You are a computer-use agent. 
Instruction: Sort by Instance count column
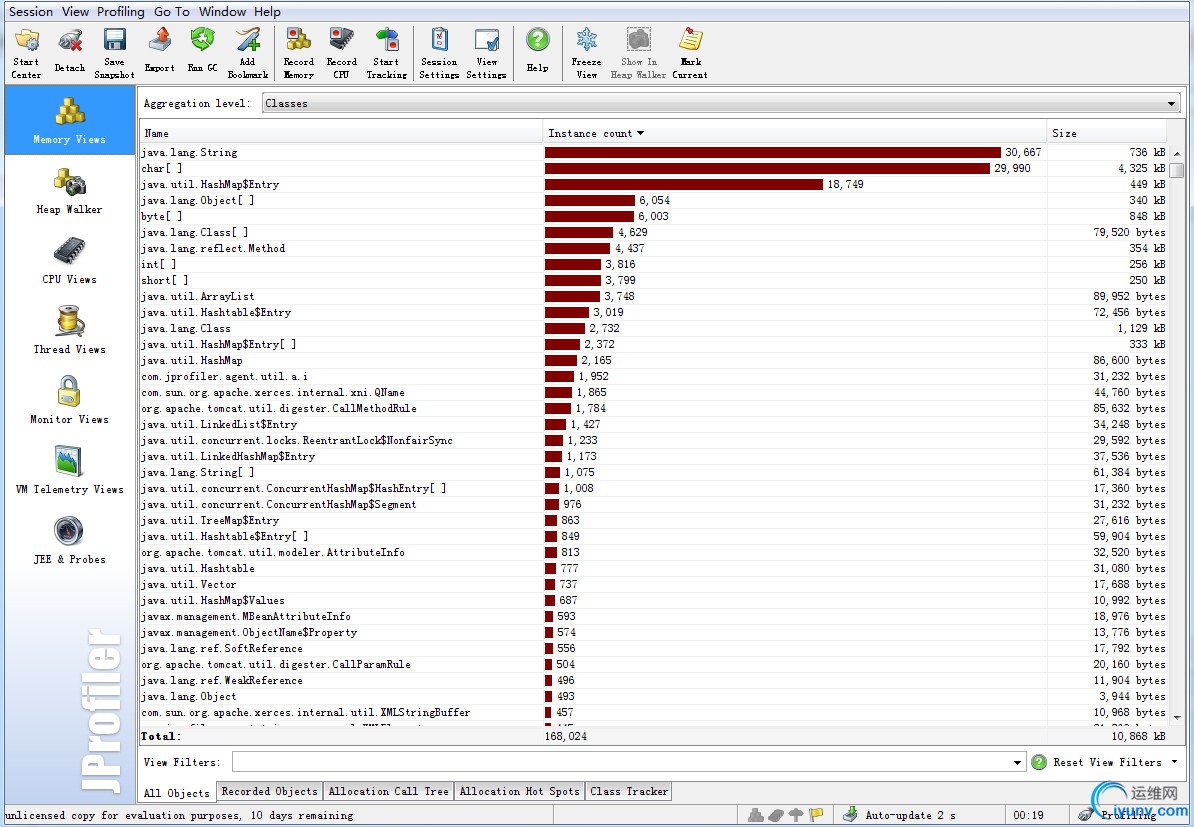pyautogui.click(x=794, y=133)
